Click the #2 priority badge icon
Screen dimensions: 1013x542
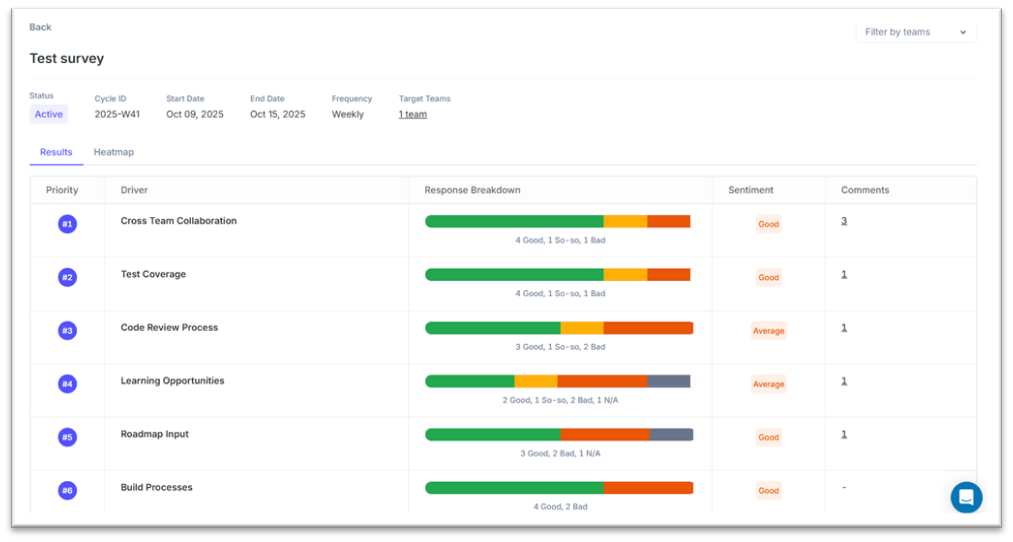click(x=67, y=277)
